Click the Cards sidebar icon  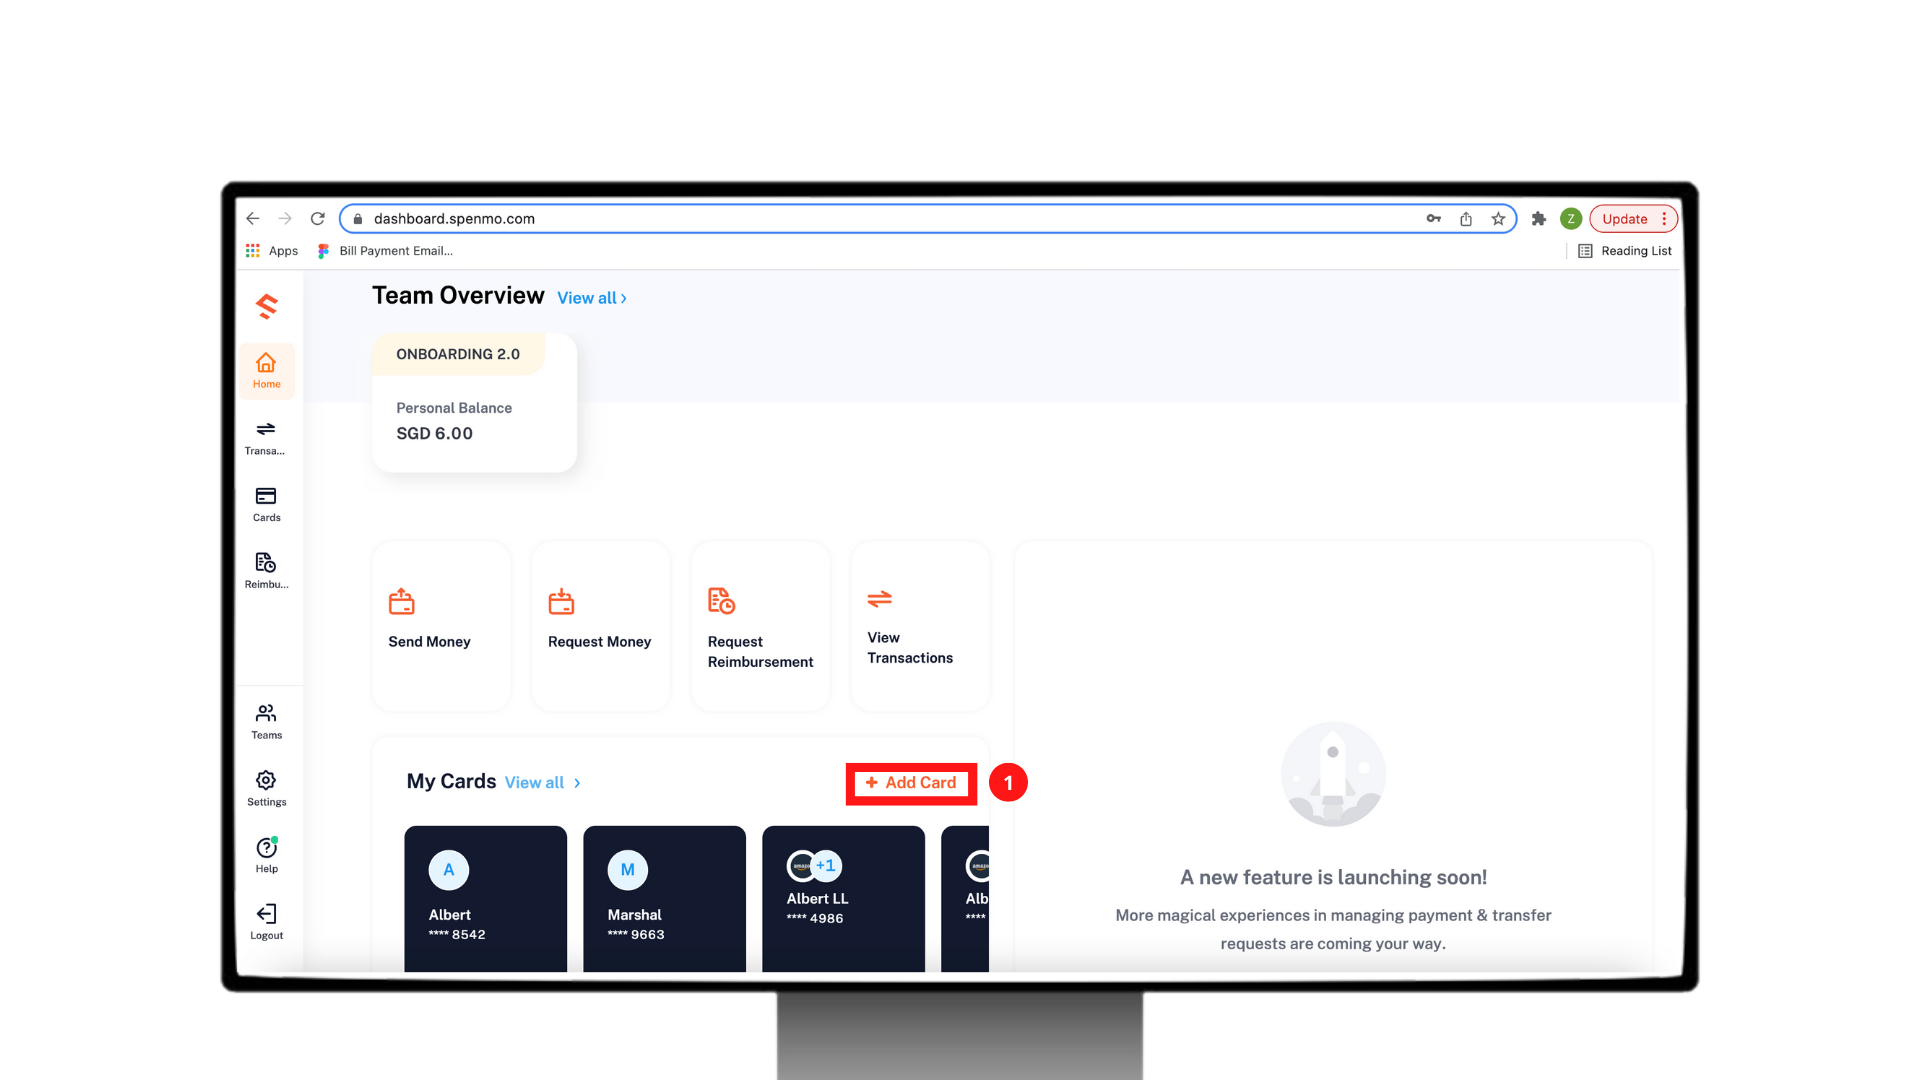[265, 502]
